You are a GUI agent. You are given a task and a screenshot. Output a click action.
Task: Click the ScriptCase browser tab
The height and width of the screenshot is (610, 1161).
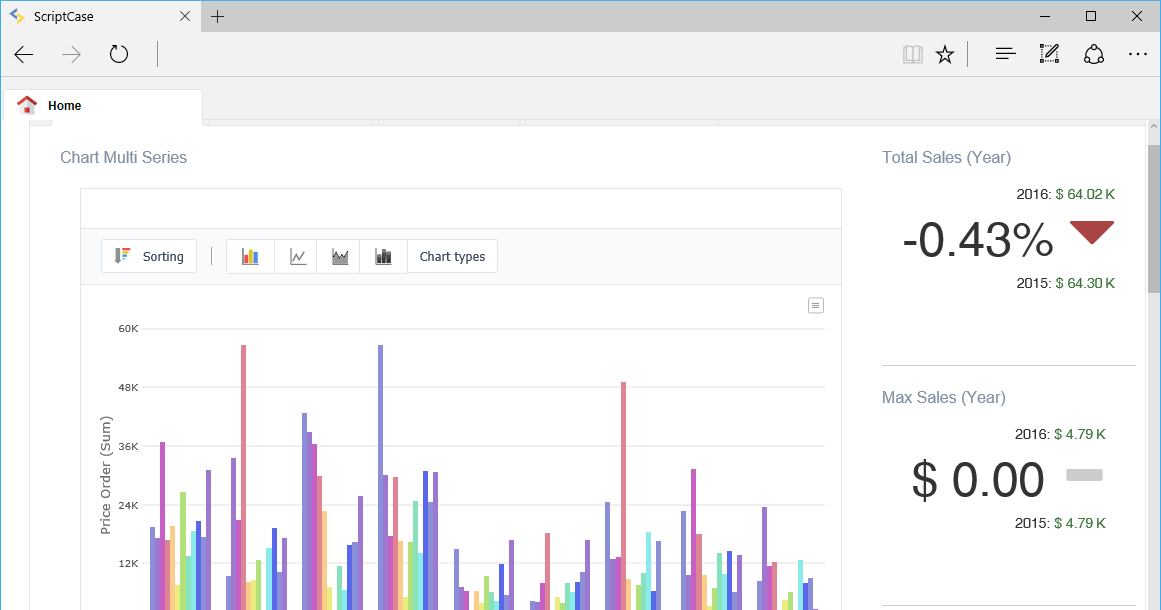pyautogui.click(x=90, y=16)
